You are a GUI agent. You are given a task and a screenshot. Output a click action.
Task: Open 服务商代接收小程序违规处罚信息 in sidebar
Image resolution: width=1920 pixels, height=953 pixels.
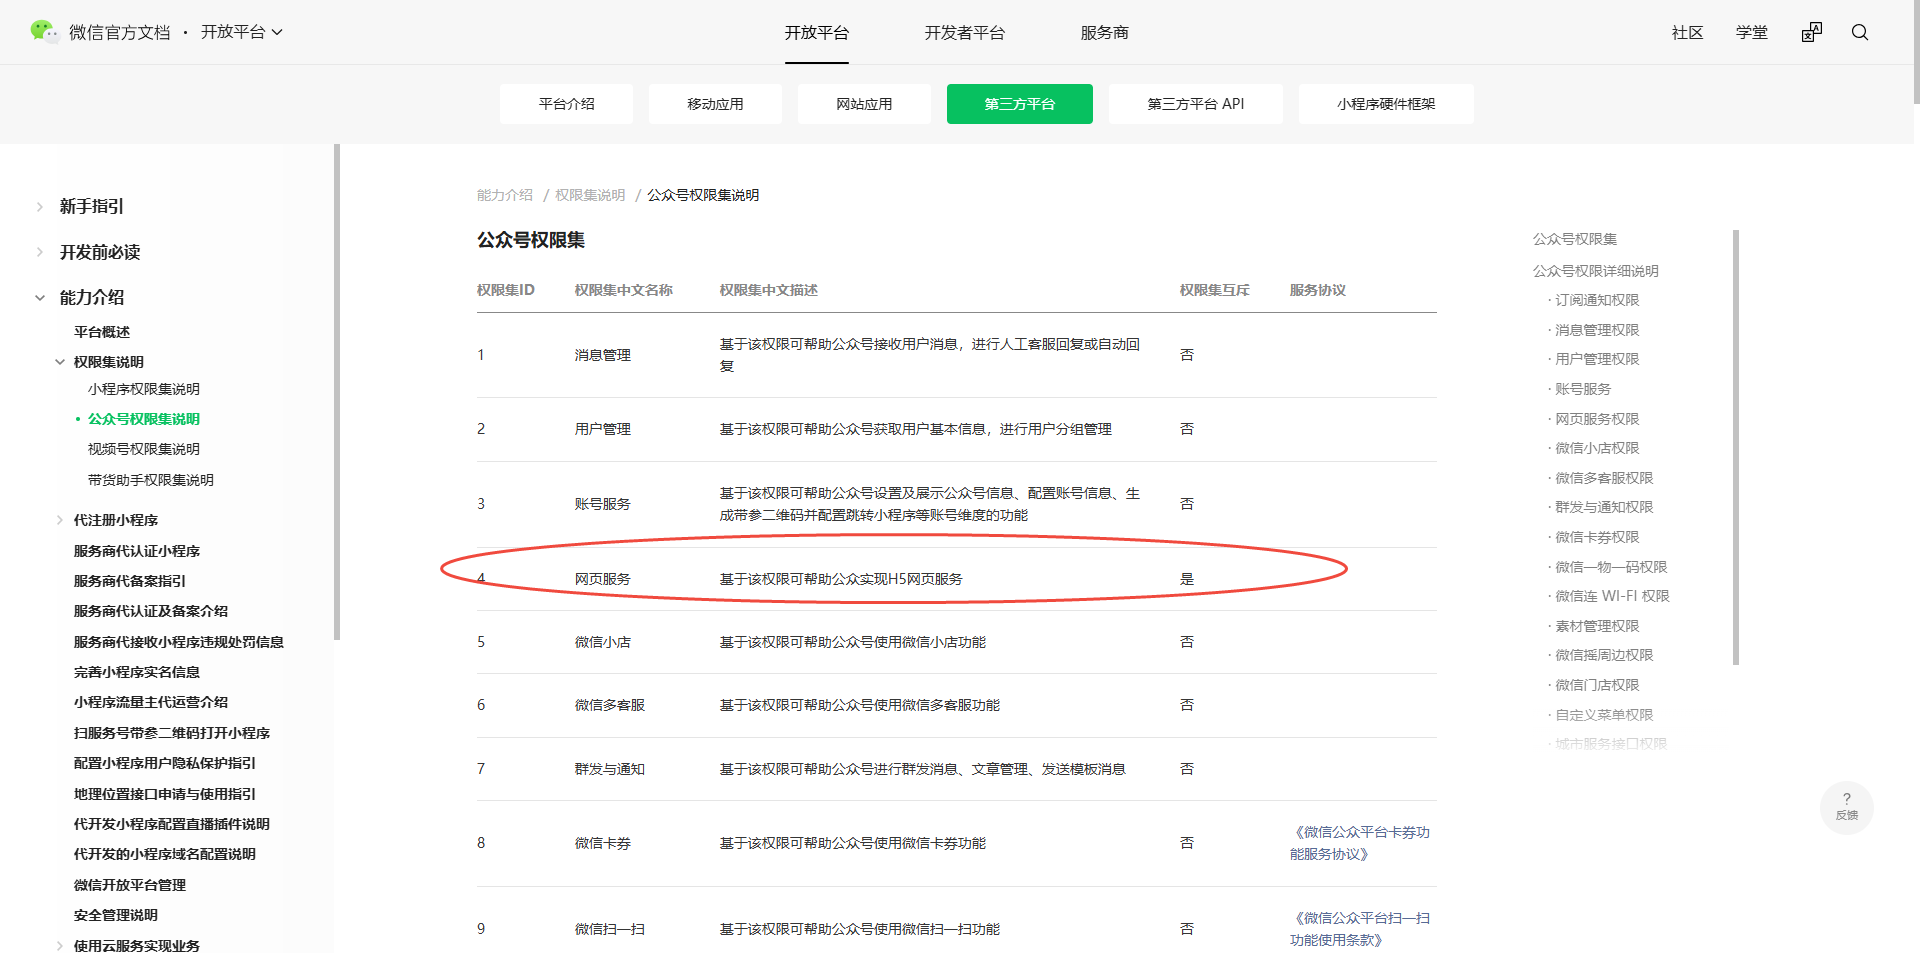pyautogui.click(x=179, y=642)
